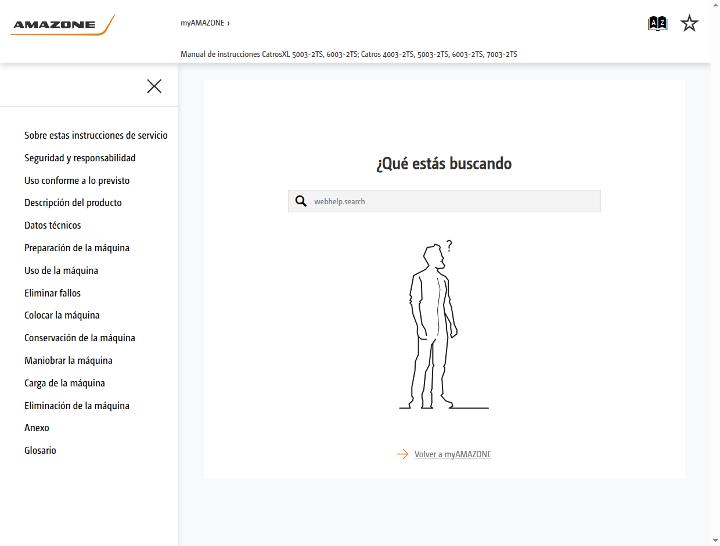Open Maniobrar la máquina
Viewport: 720px width, 546px height.
tap(68, 360)
